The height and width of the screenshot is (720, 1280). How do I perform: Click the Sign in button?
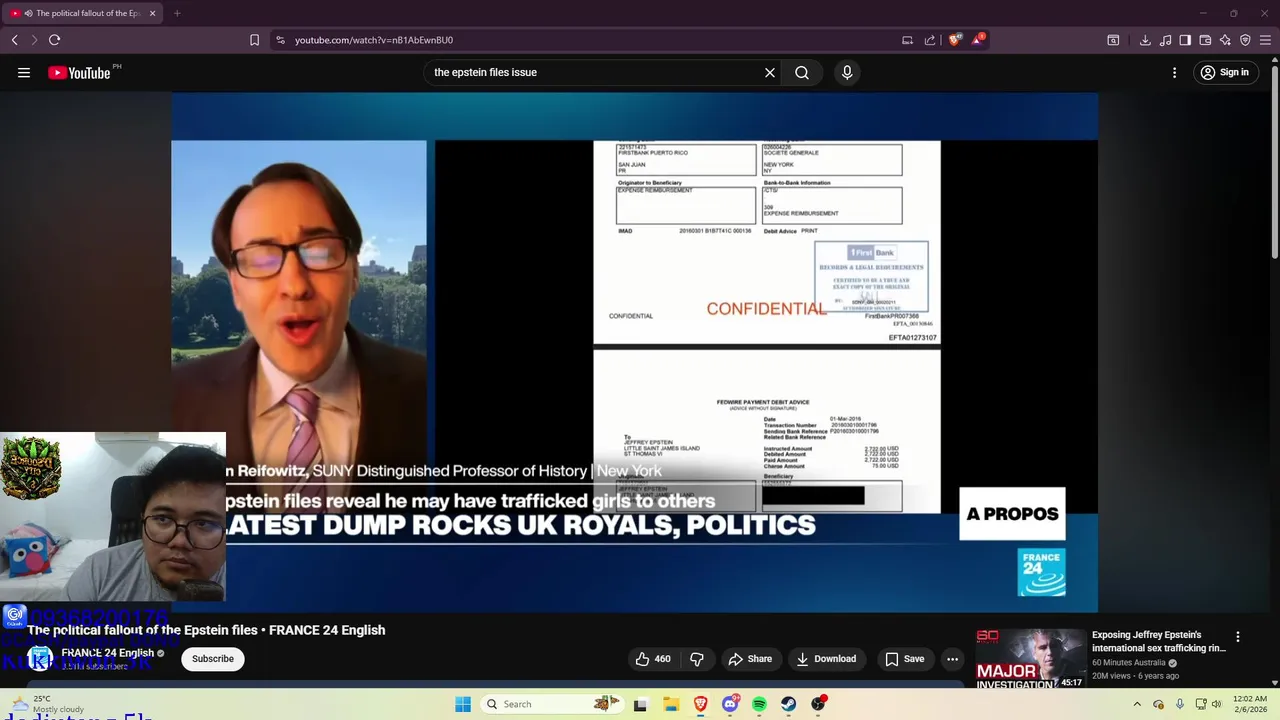(x=1225, y=72)
